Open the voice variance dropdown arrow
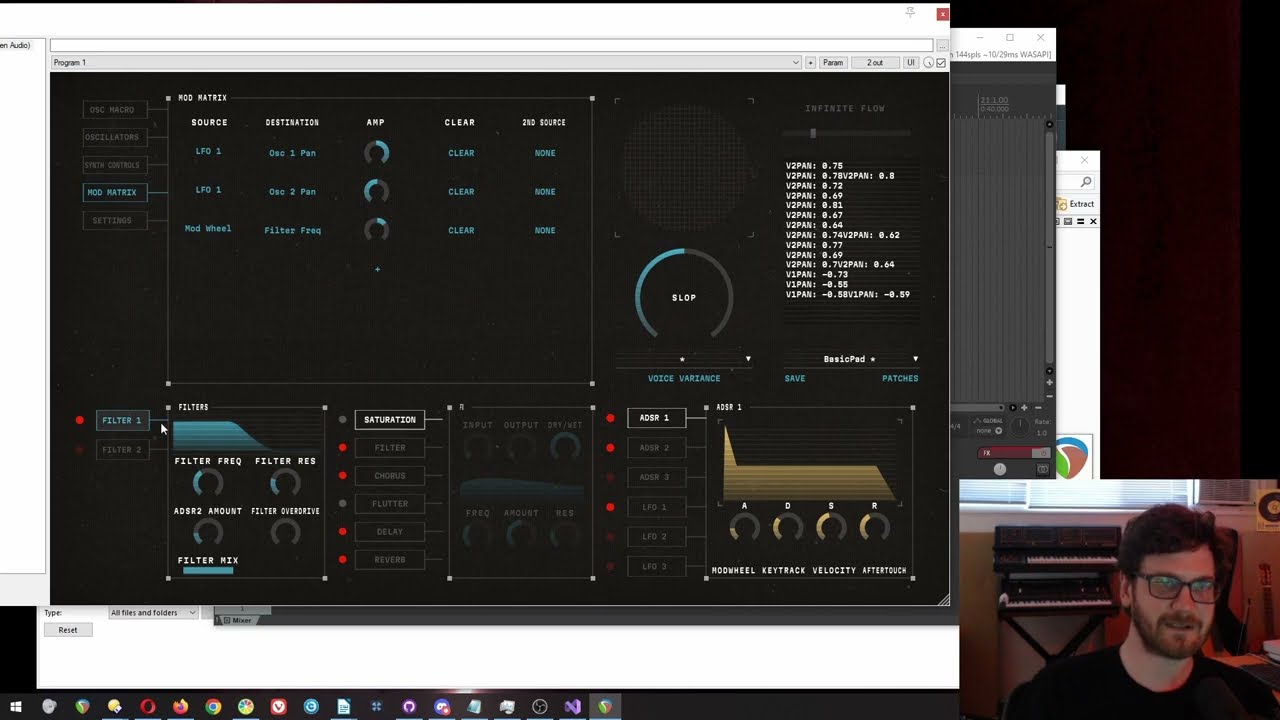 pos(748,359)
